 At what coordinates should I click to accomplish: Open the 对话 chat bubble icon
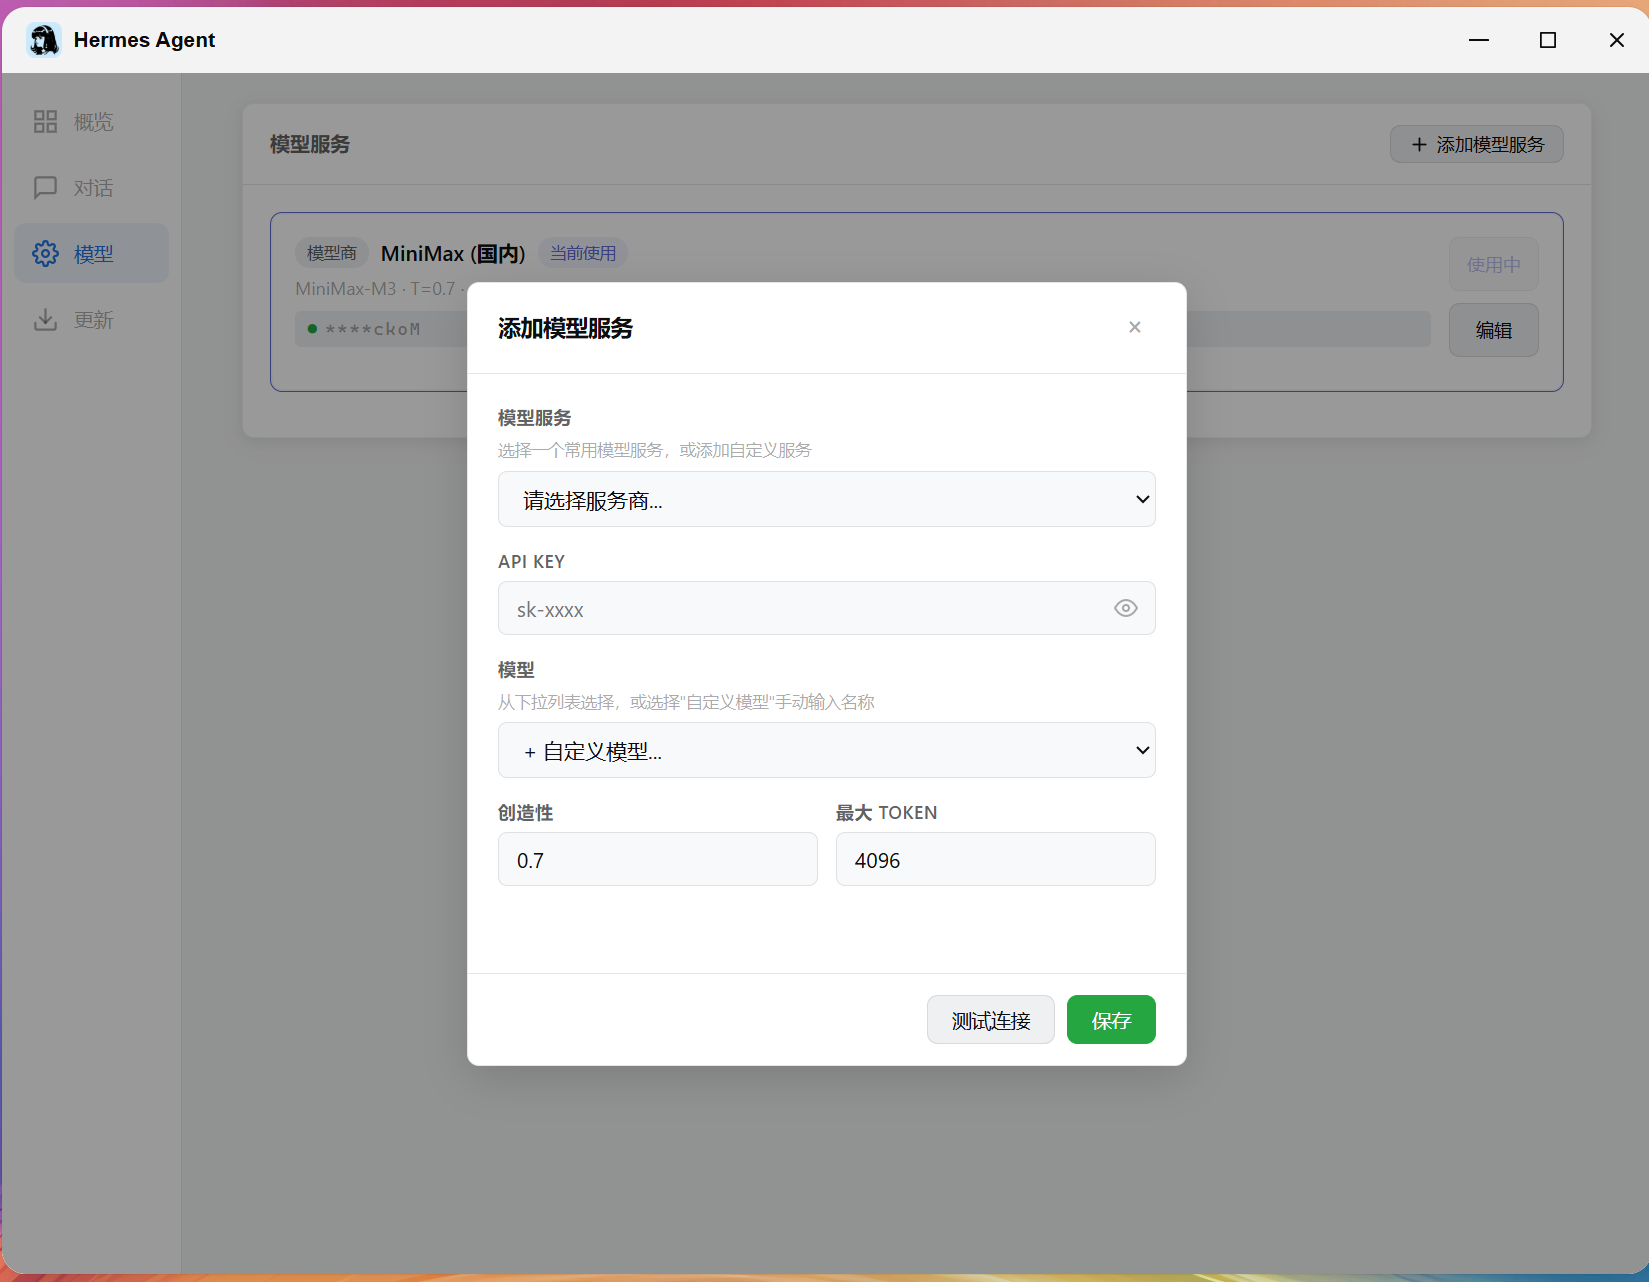pos(45,188)
